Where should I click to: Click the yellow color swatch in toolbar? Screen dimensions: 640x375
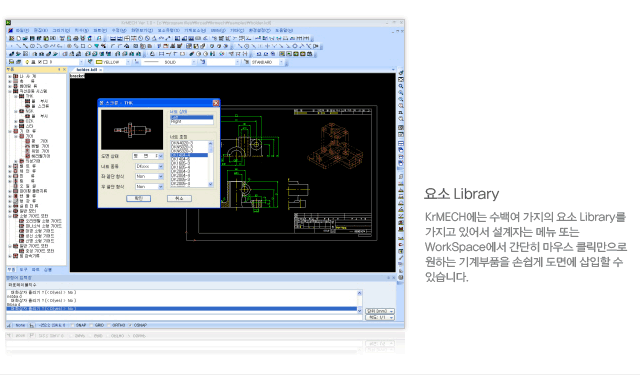coord(99,62)
